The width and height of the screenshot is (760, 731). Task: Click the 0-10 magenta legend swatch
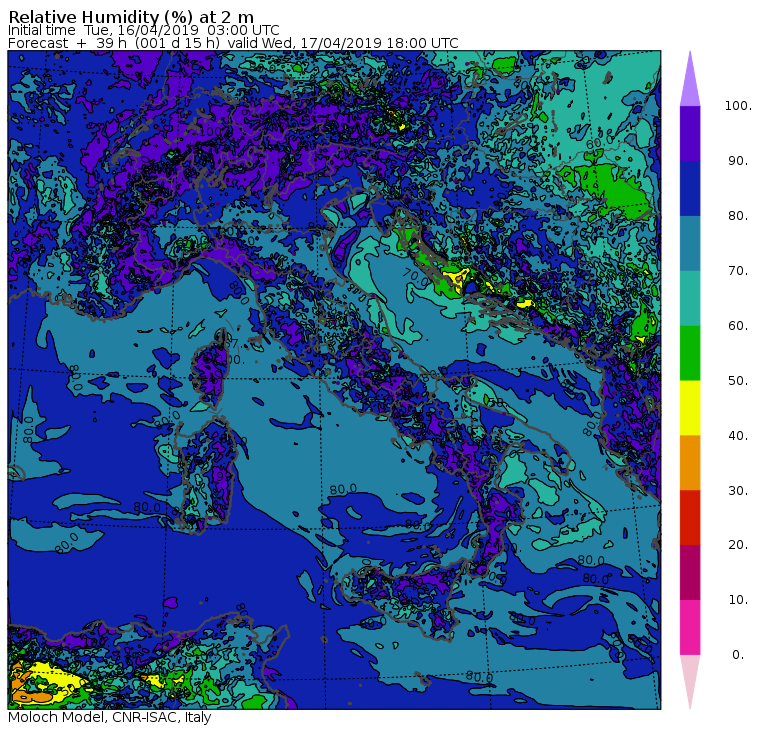tap(690, 627)
